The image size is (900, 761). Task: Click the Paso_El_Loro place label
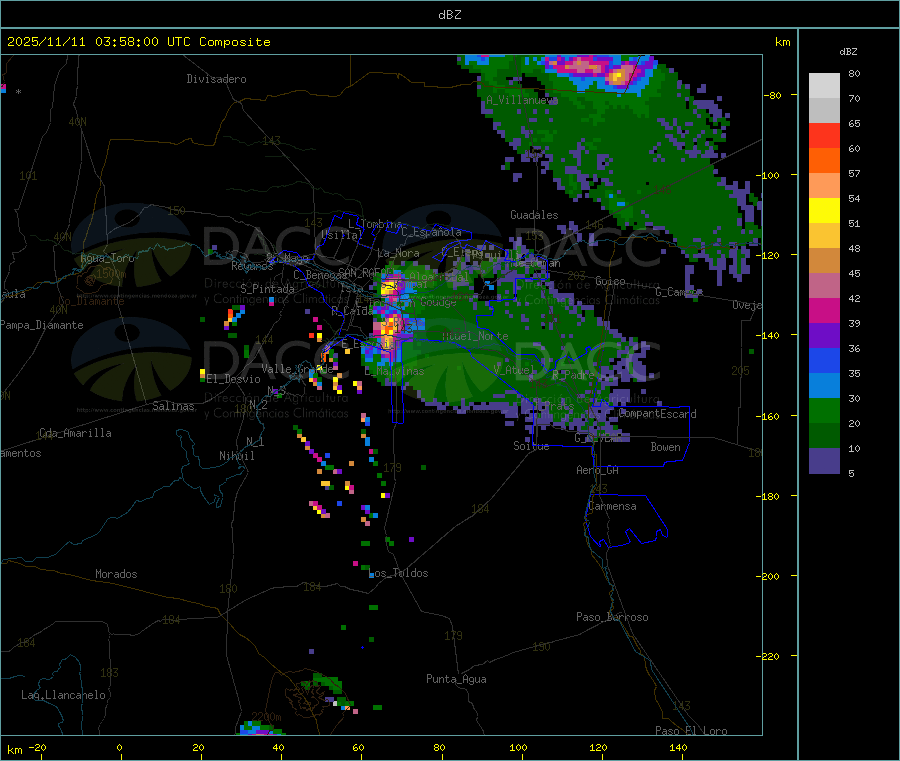tap(691, 731)
